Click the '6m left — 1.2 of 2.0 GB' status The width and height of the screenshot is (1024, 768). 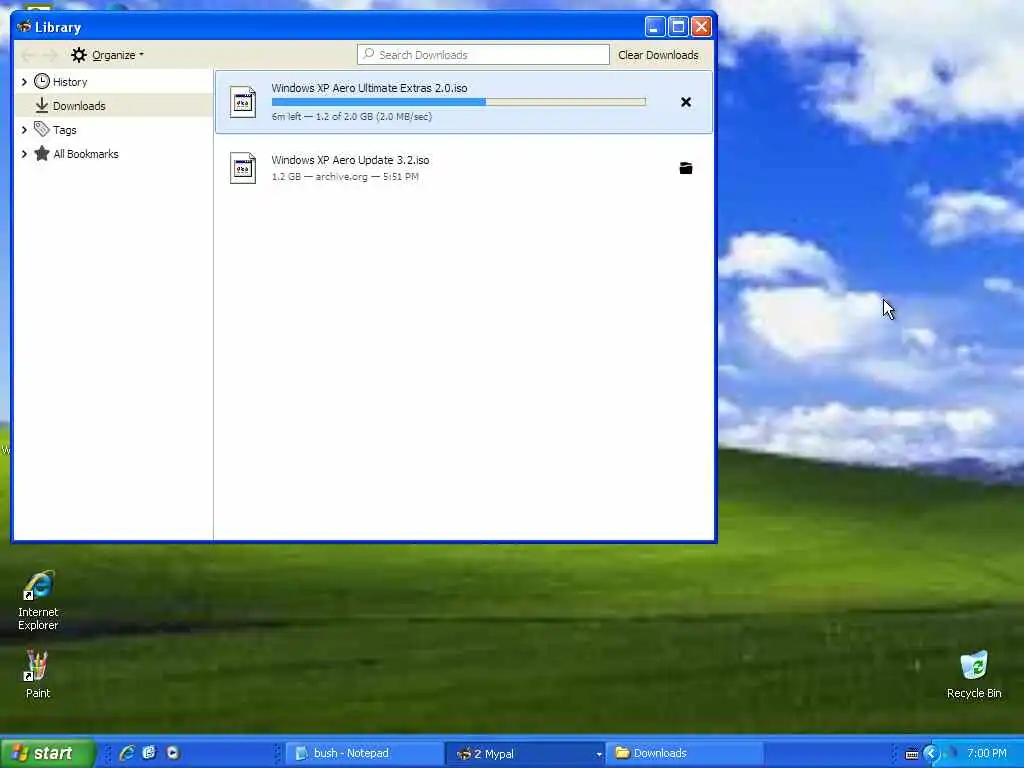tap(352, 116)
